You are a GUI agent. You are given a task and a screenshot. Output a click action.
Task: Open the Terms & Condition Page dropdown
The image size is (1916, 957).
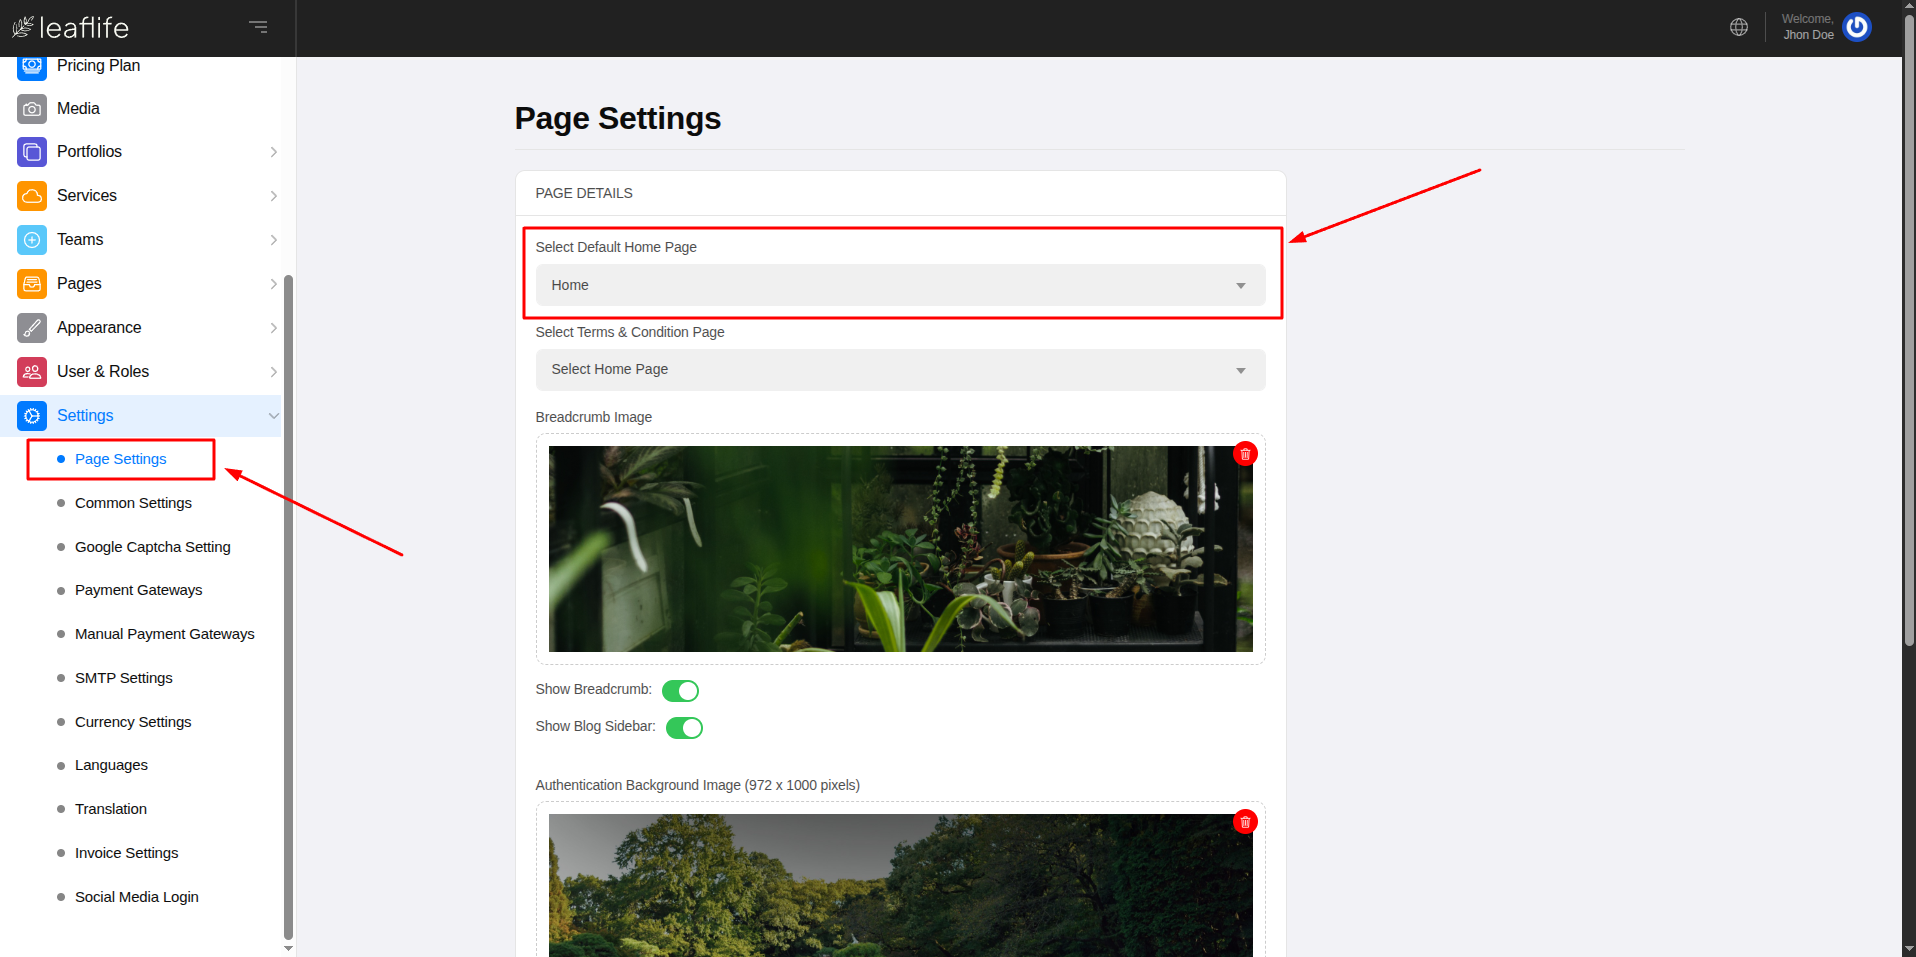(x=900, y=370)
